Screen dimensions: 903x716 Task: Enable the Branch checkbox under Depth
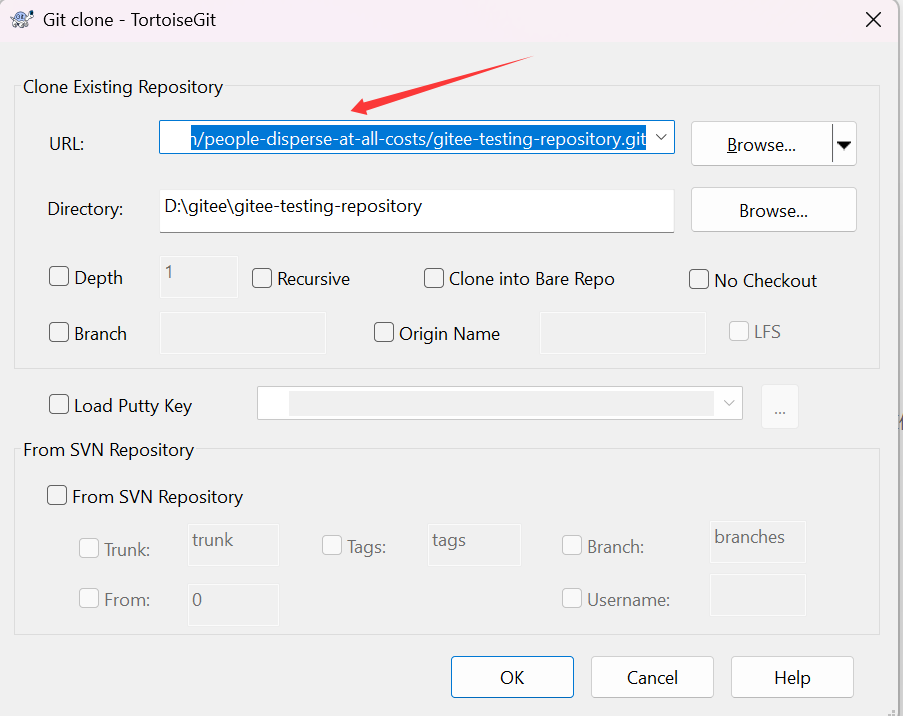pyautogui.click(x=59, y=332)
